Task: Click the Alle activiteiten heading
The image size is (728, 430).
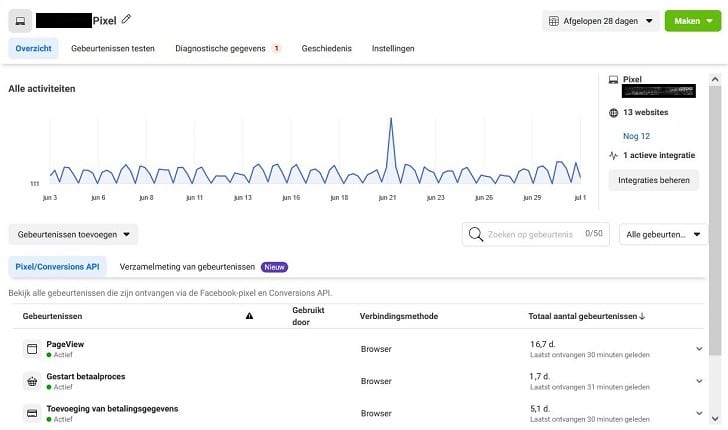Action: tap(42, 89)
